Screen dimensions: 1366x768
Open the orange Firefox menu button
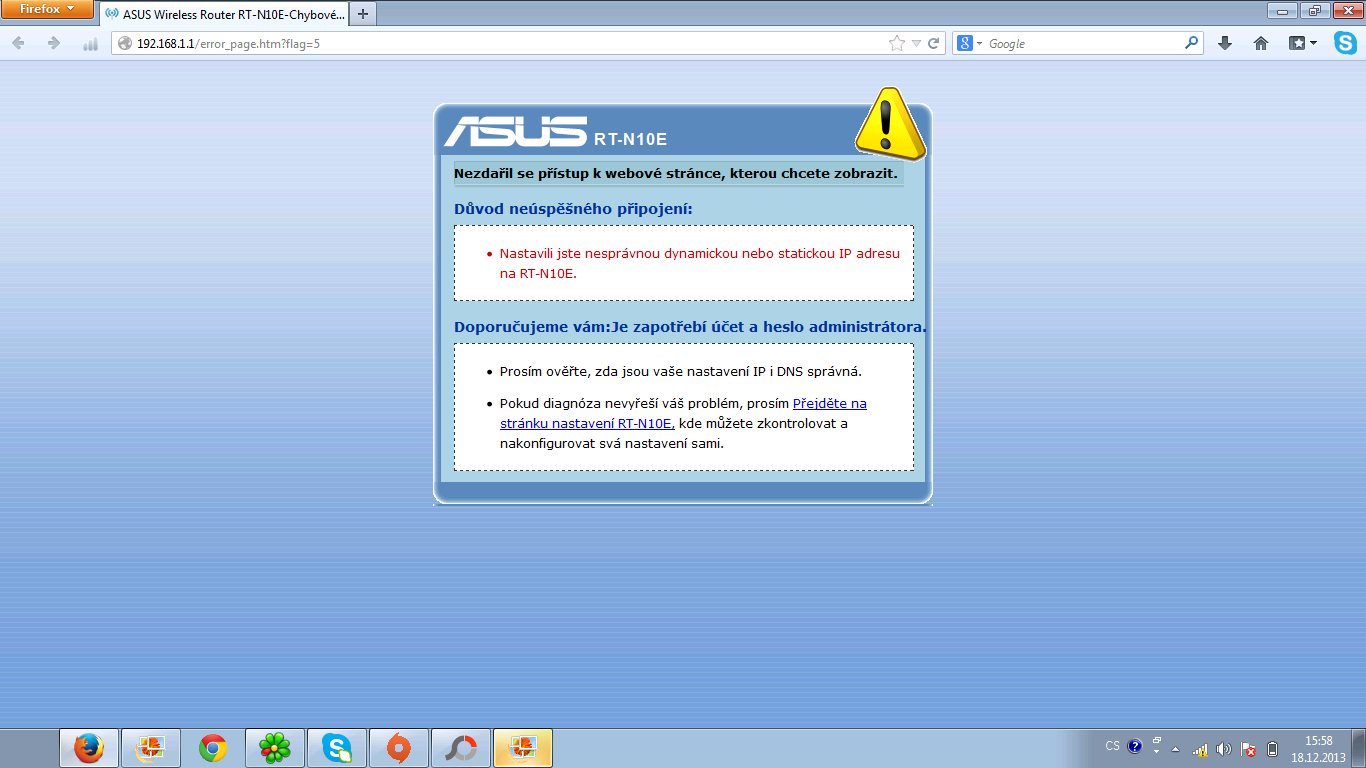point(48,9)
